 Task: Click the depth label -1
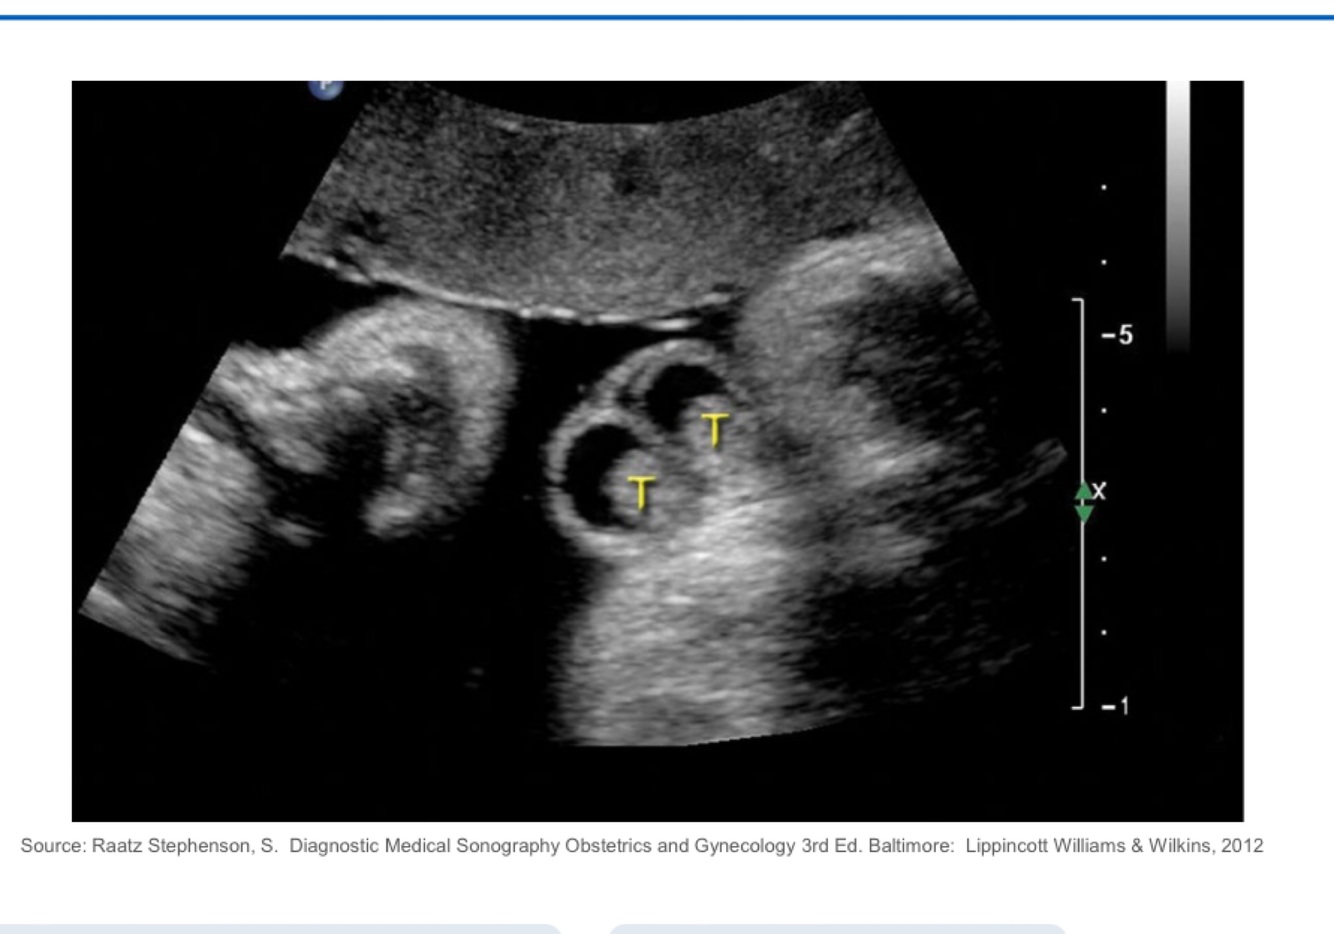[x=1116, y=706]
